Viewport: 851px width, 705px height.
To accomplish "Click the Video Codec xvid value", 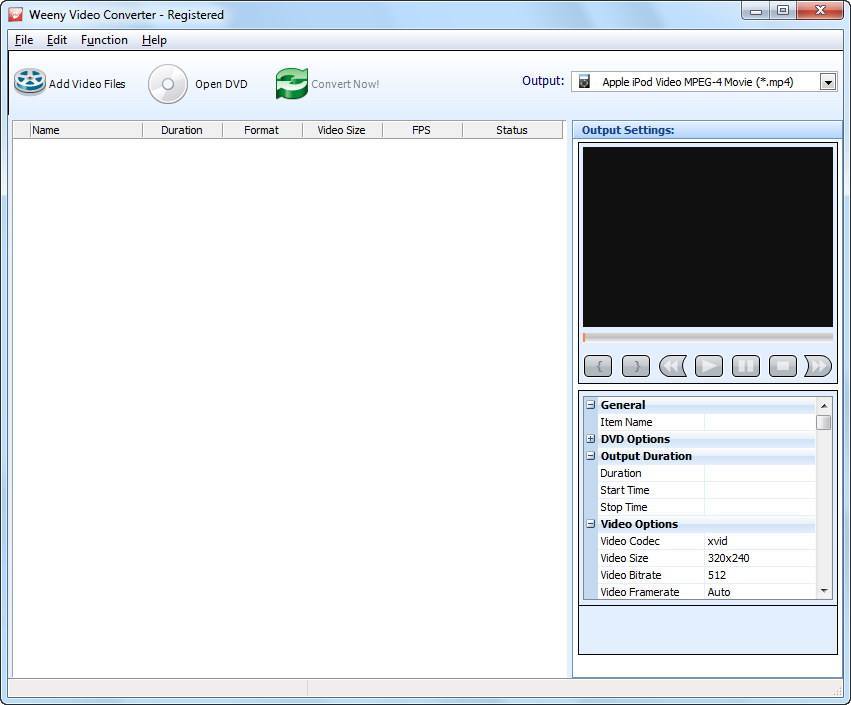I will (719, 541).
